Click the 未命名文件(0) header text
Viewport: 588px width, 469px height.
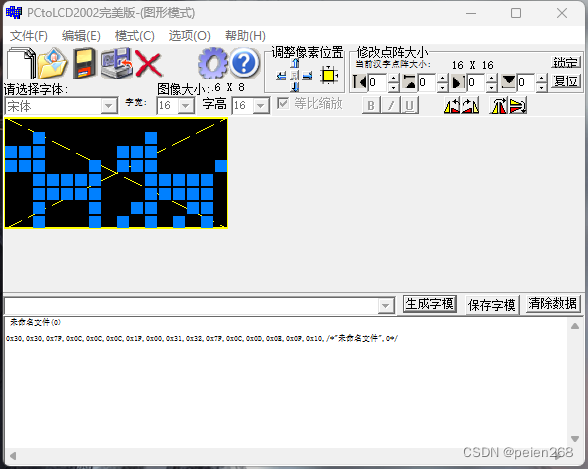[x=35, y=322]
